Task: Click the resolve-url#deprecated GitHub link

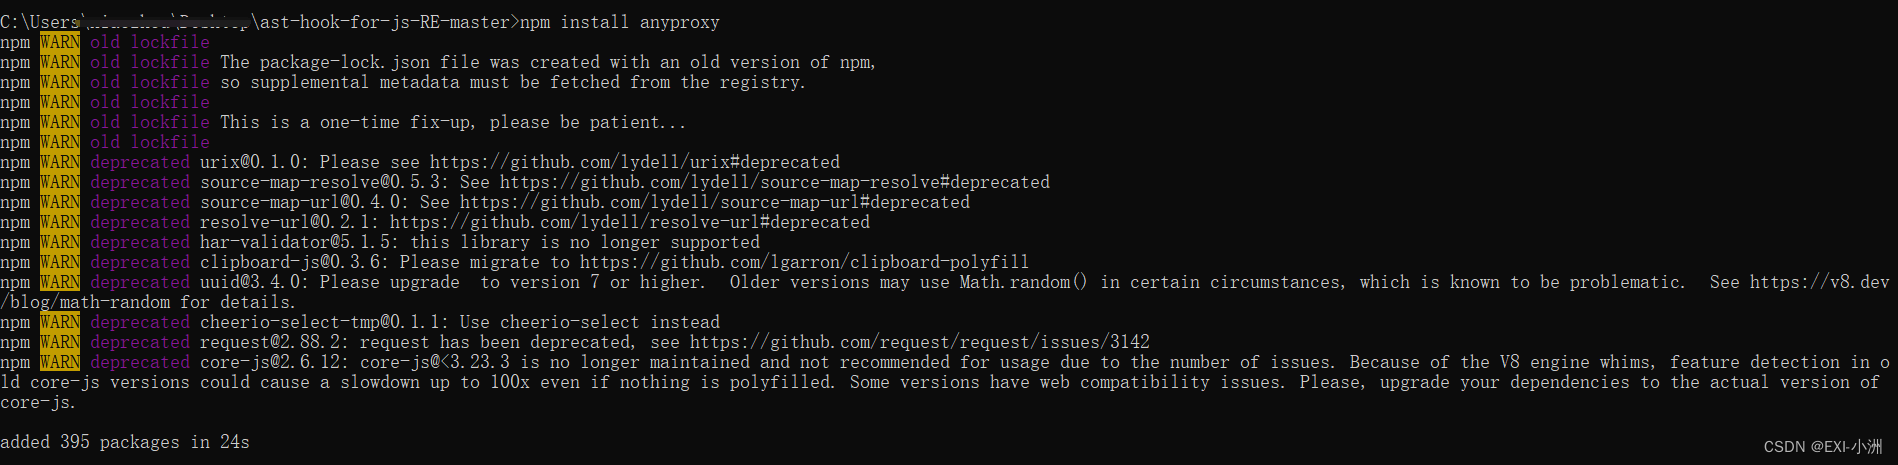Action: [x=630, y=222]
